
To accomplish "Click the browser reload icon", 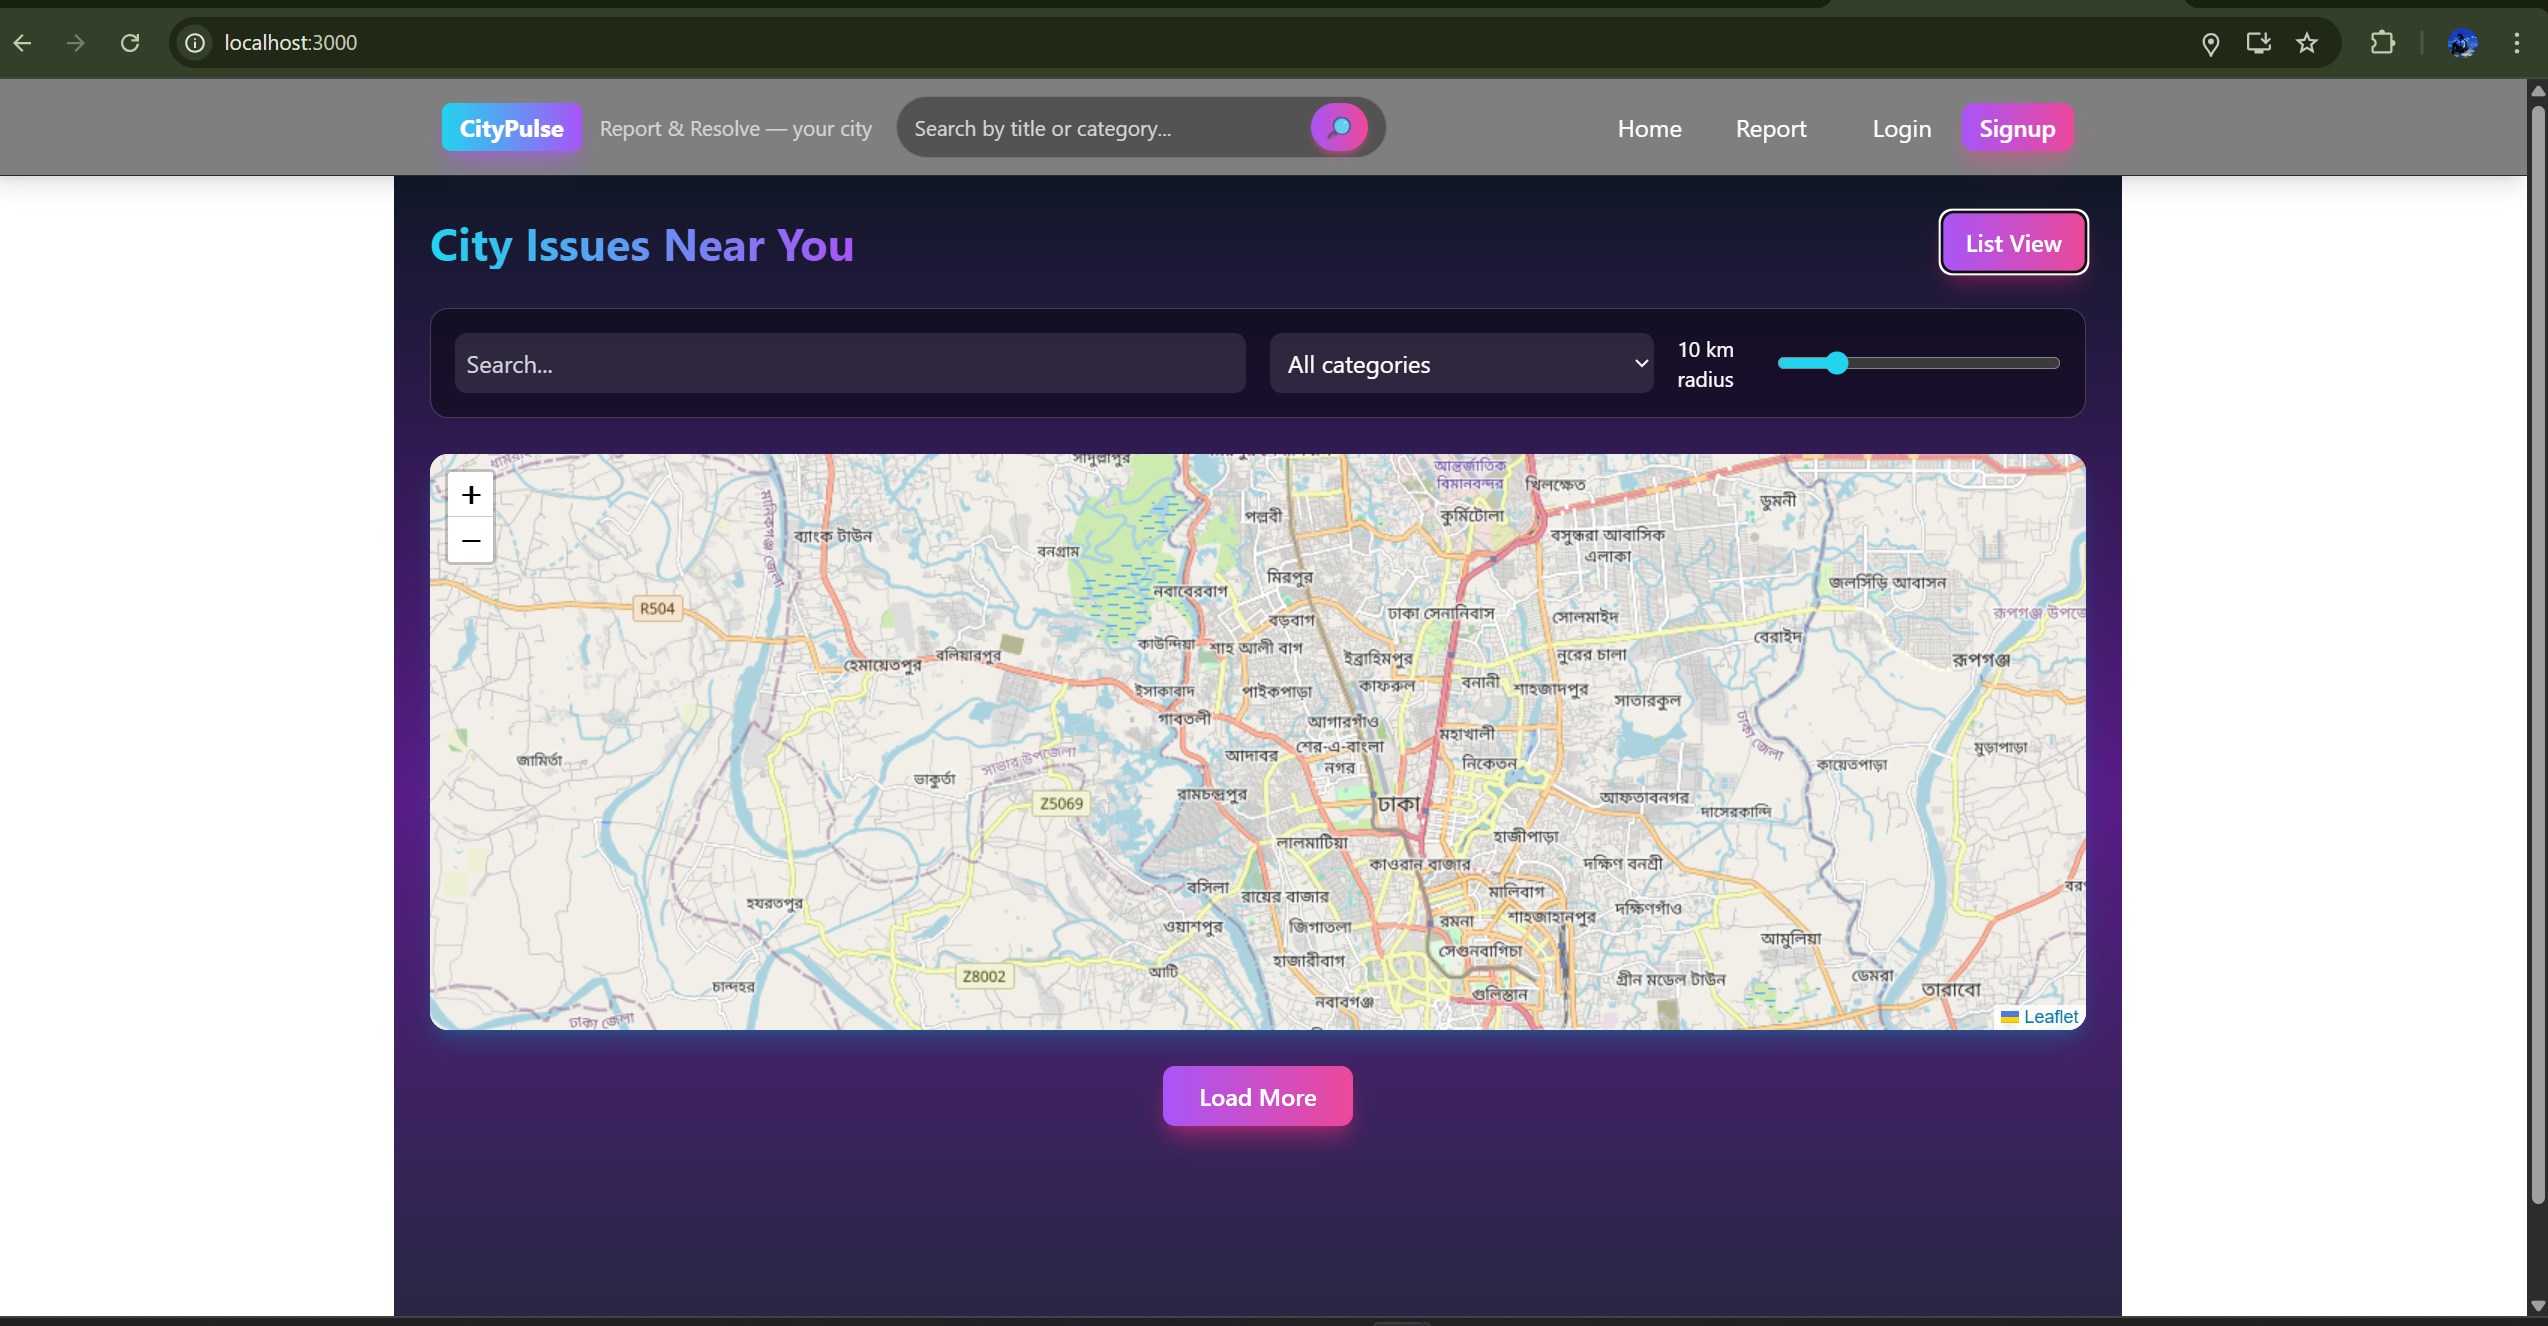I will (130, 43).
